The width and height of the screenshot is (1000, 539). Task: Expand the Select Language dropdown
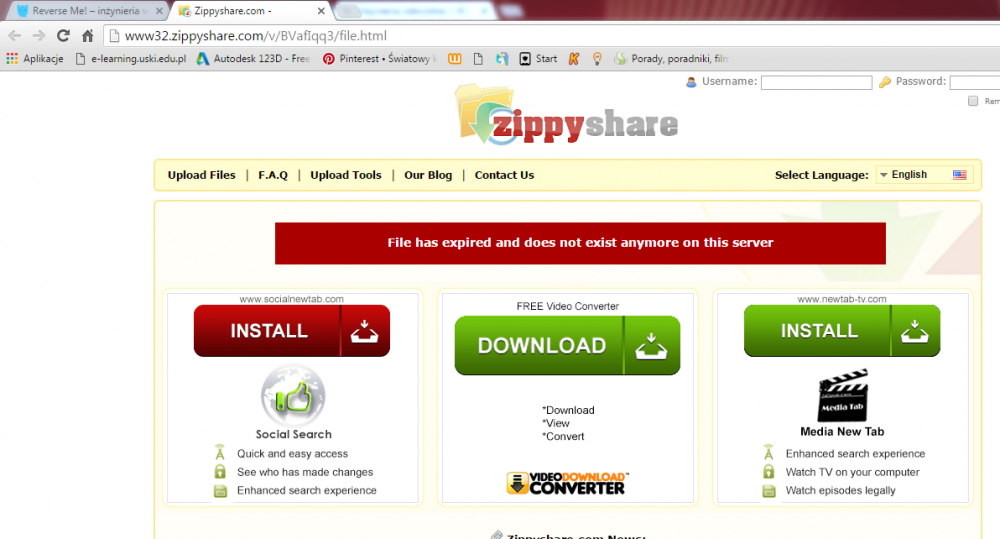[x=922, y=175]
